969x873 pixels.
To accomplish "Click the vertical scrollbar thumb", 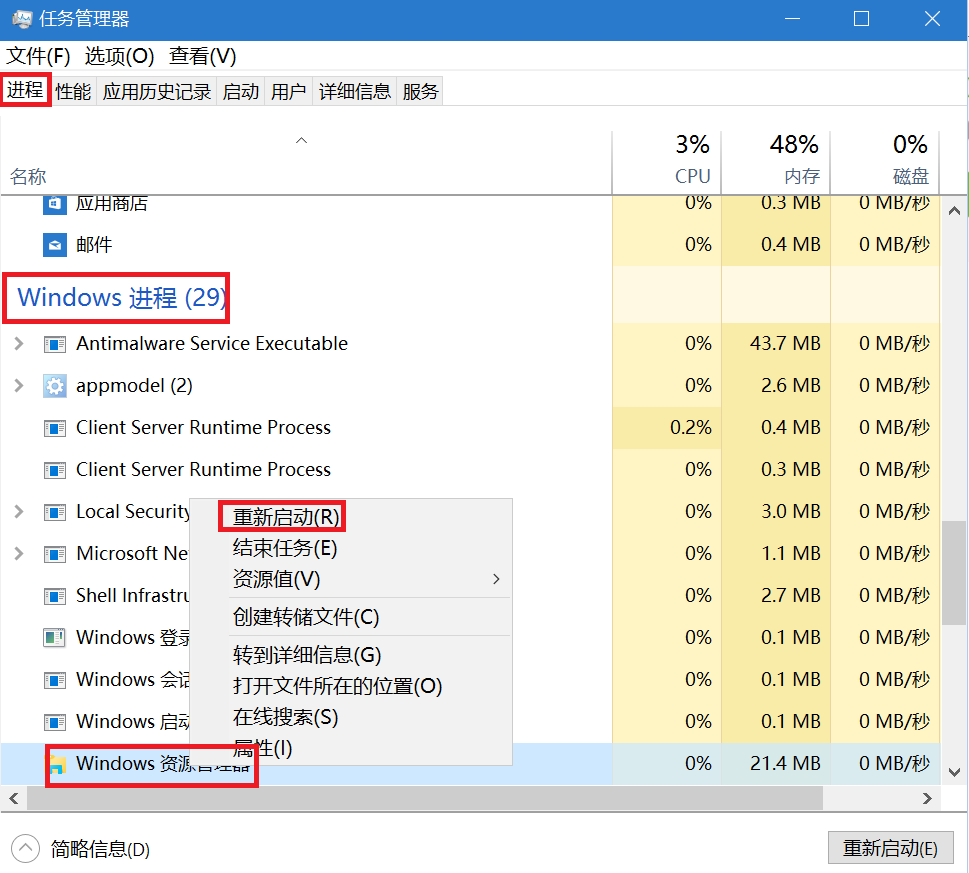I will point(954,573).
